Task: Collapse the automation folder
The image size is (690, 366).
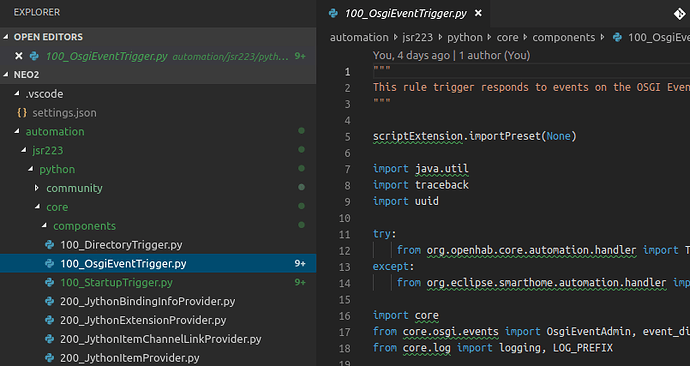Action: pos(17,131)
